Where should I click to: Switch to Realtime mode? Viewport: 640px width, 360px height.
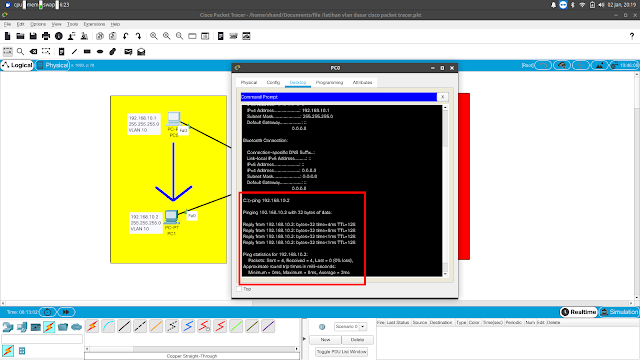578,312
